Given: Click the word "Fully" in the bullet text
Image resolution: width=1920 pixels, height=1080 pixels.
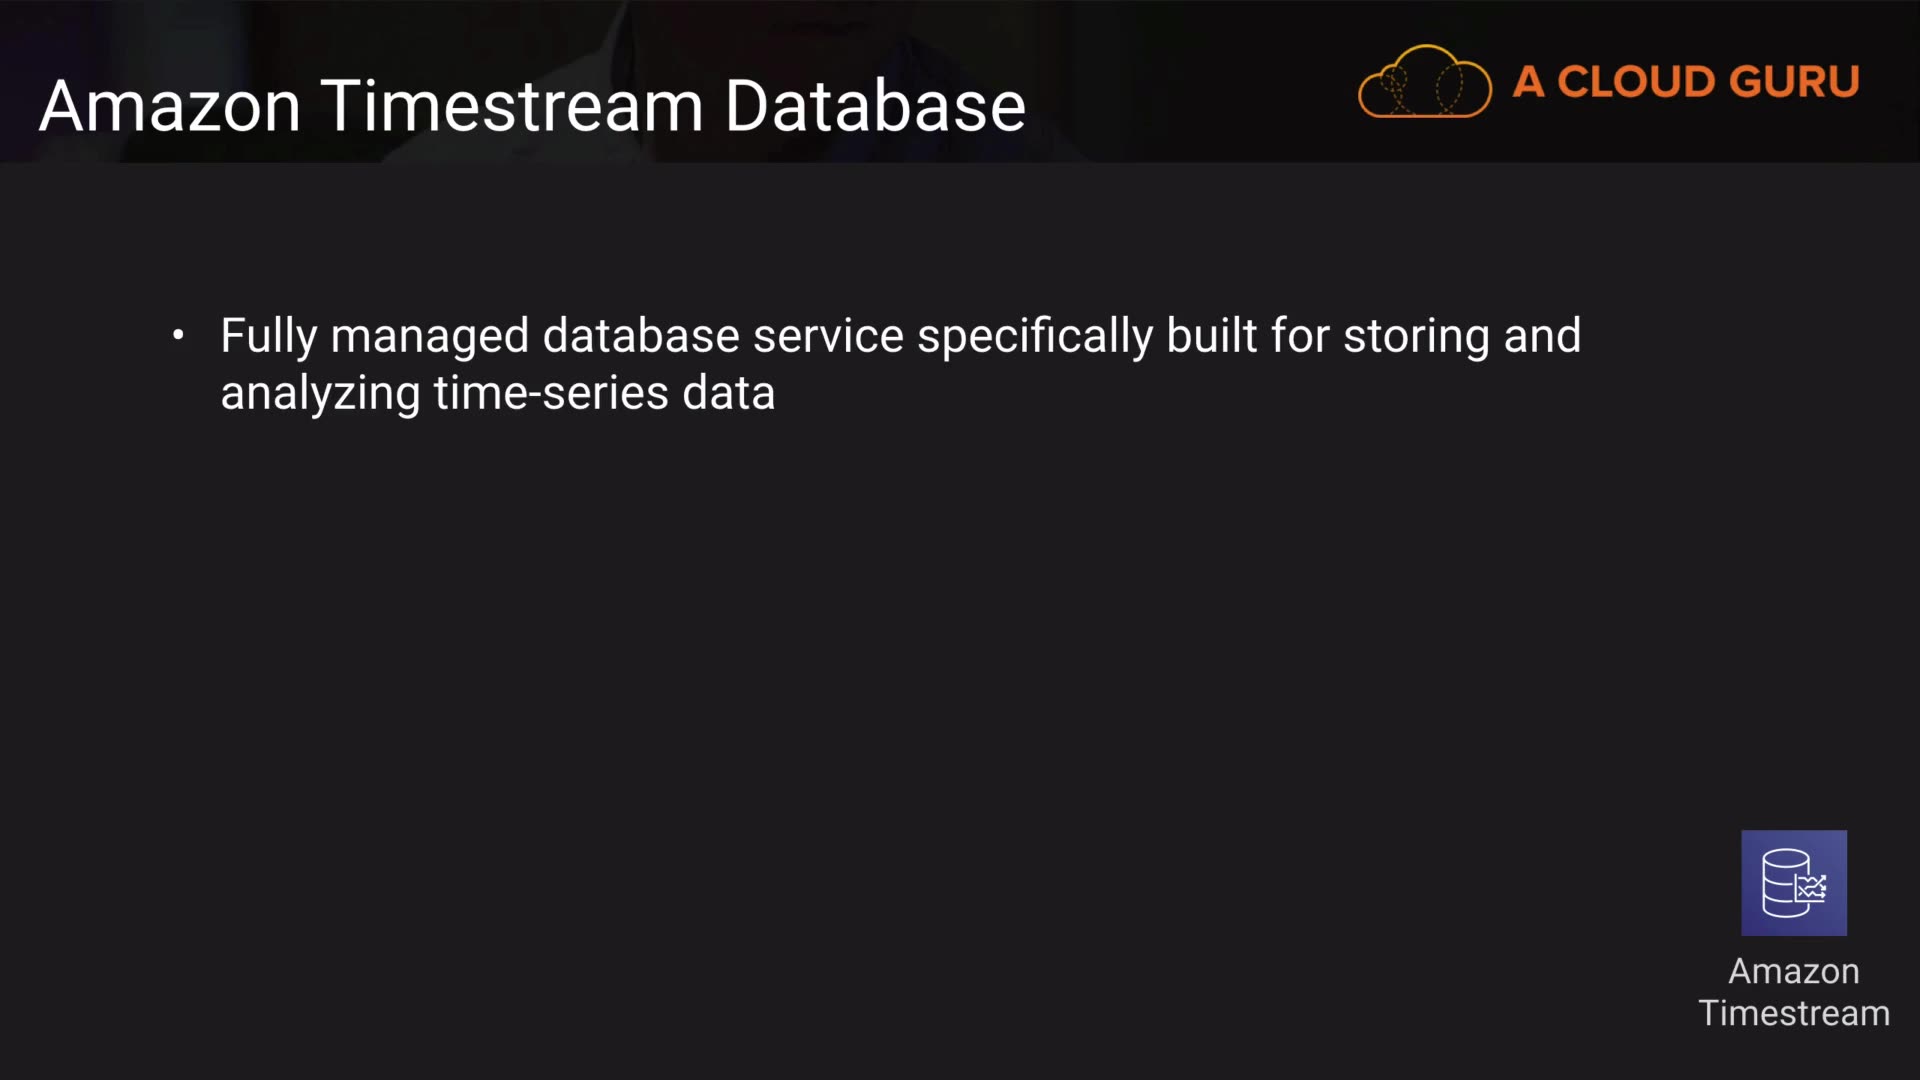Looking at the screenshot, I should coord(268,336).
